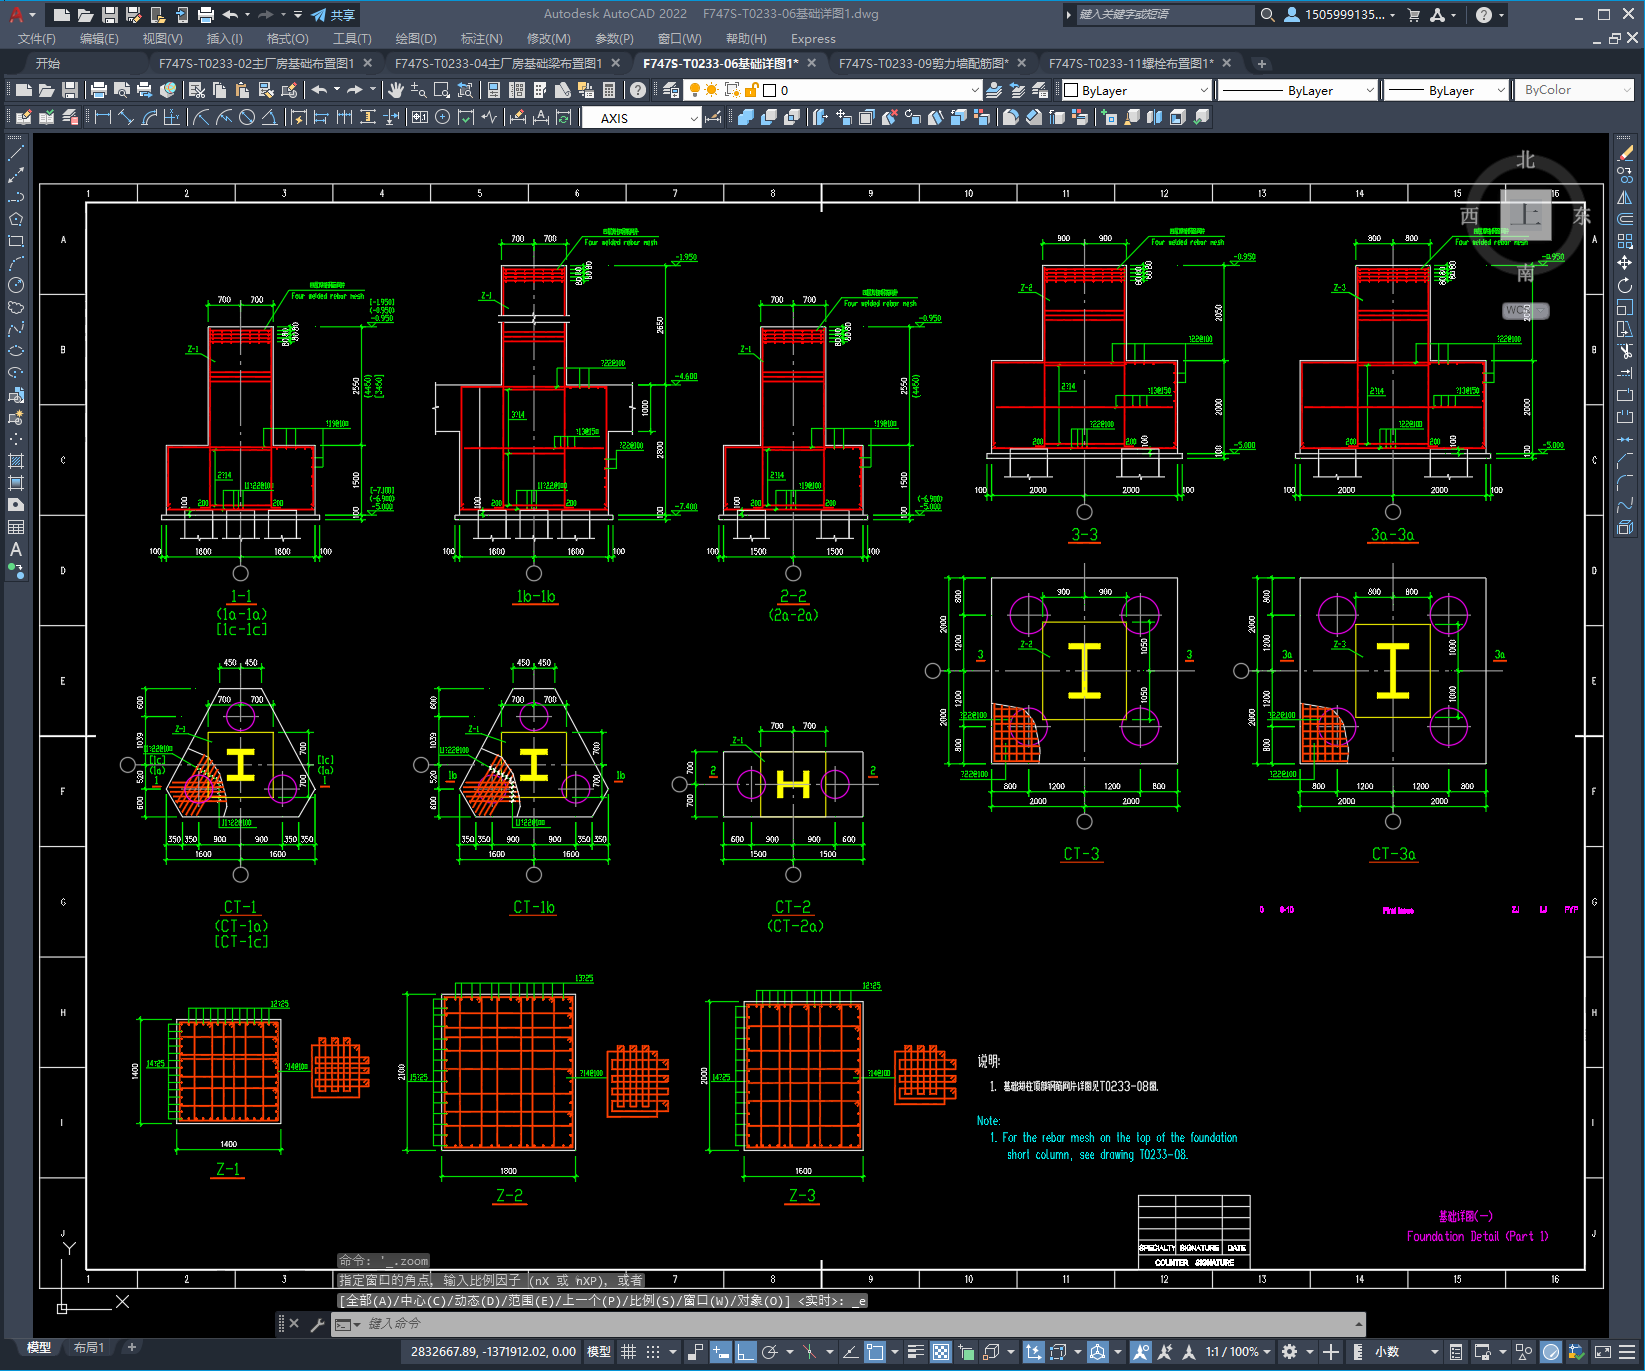This screenshot has height=1371, width=1645.
Task: Click the Save icon in quick access toolbar
Action: coord(109,15)
